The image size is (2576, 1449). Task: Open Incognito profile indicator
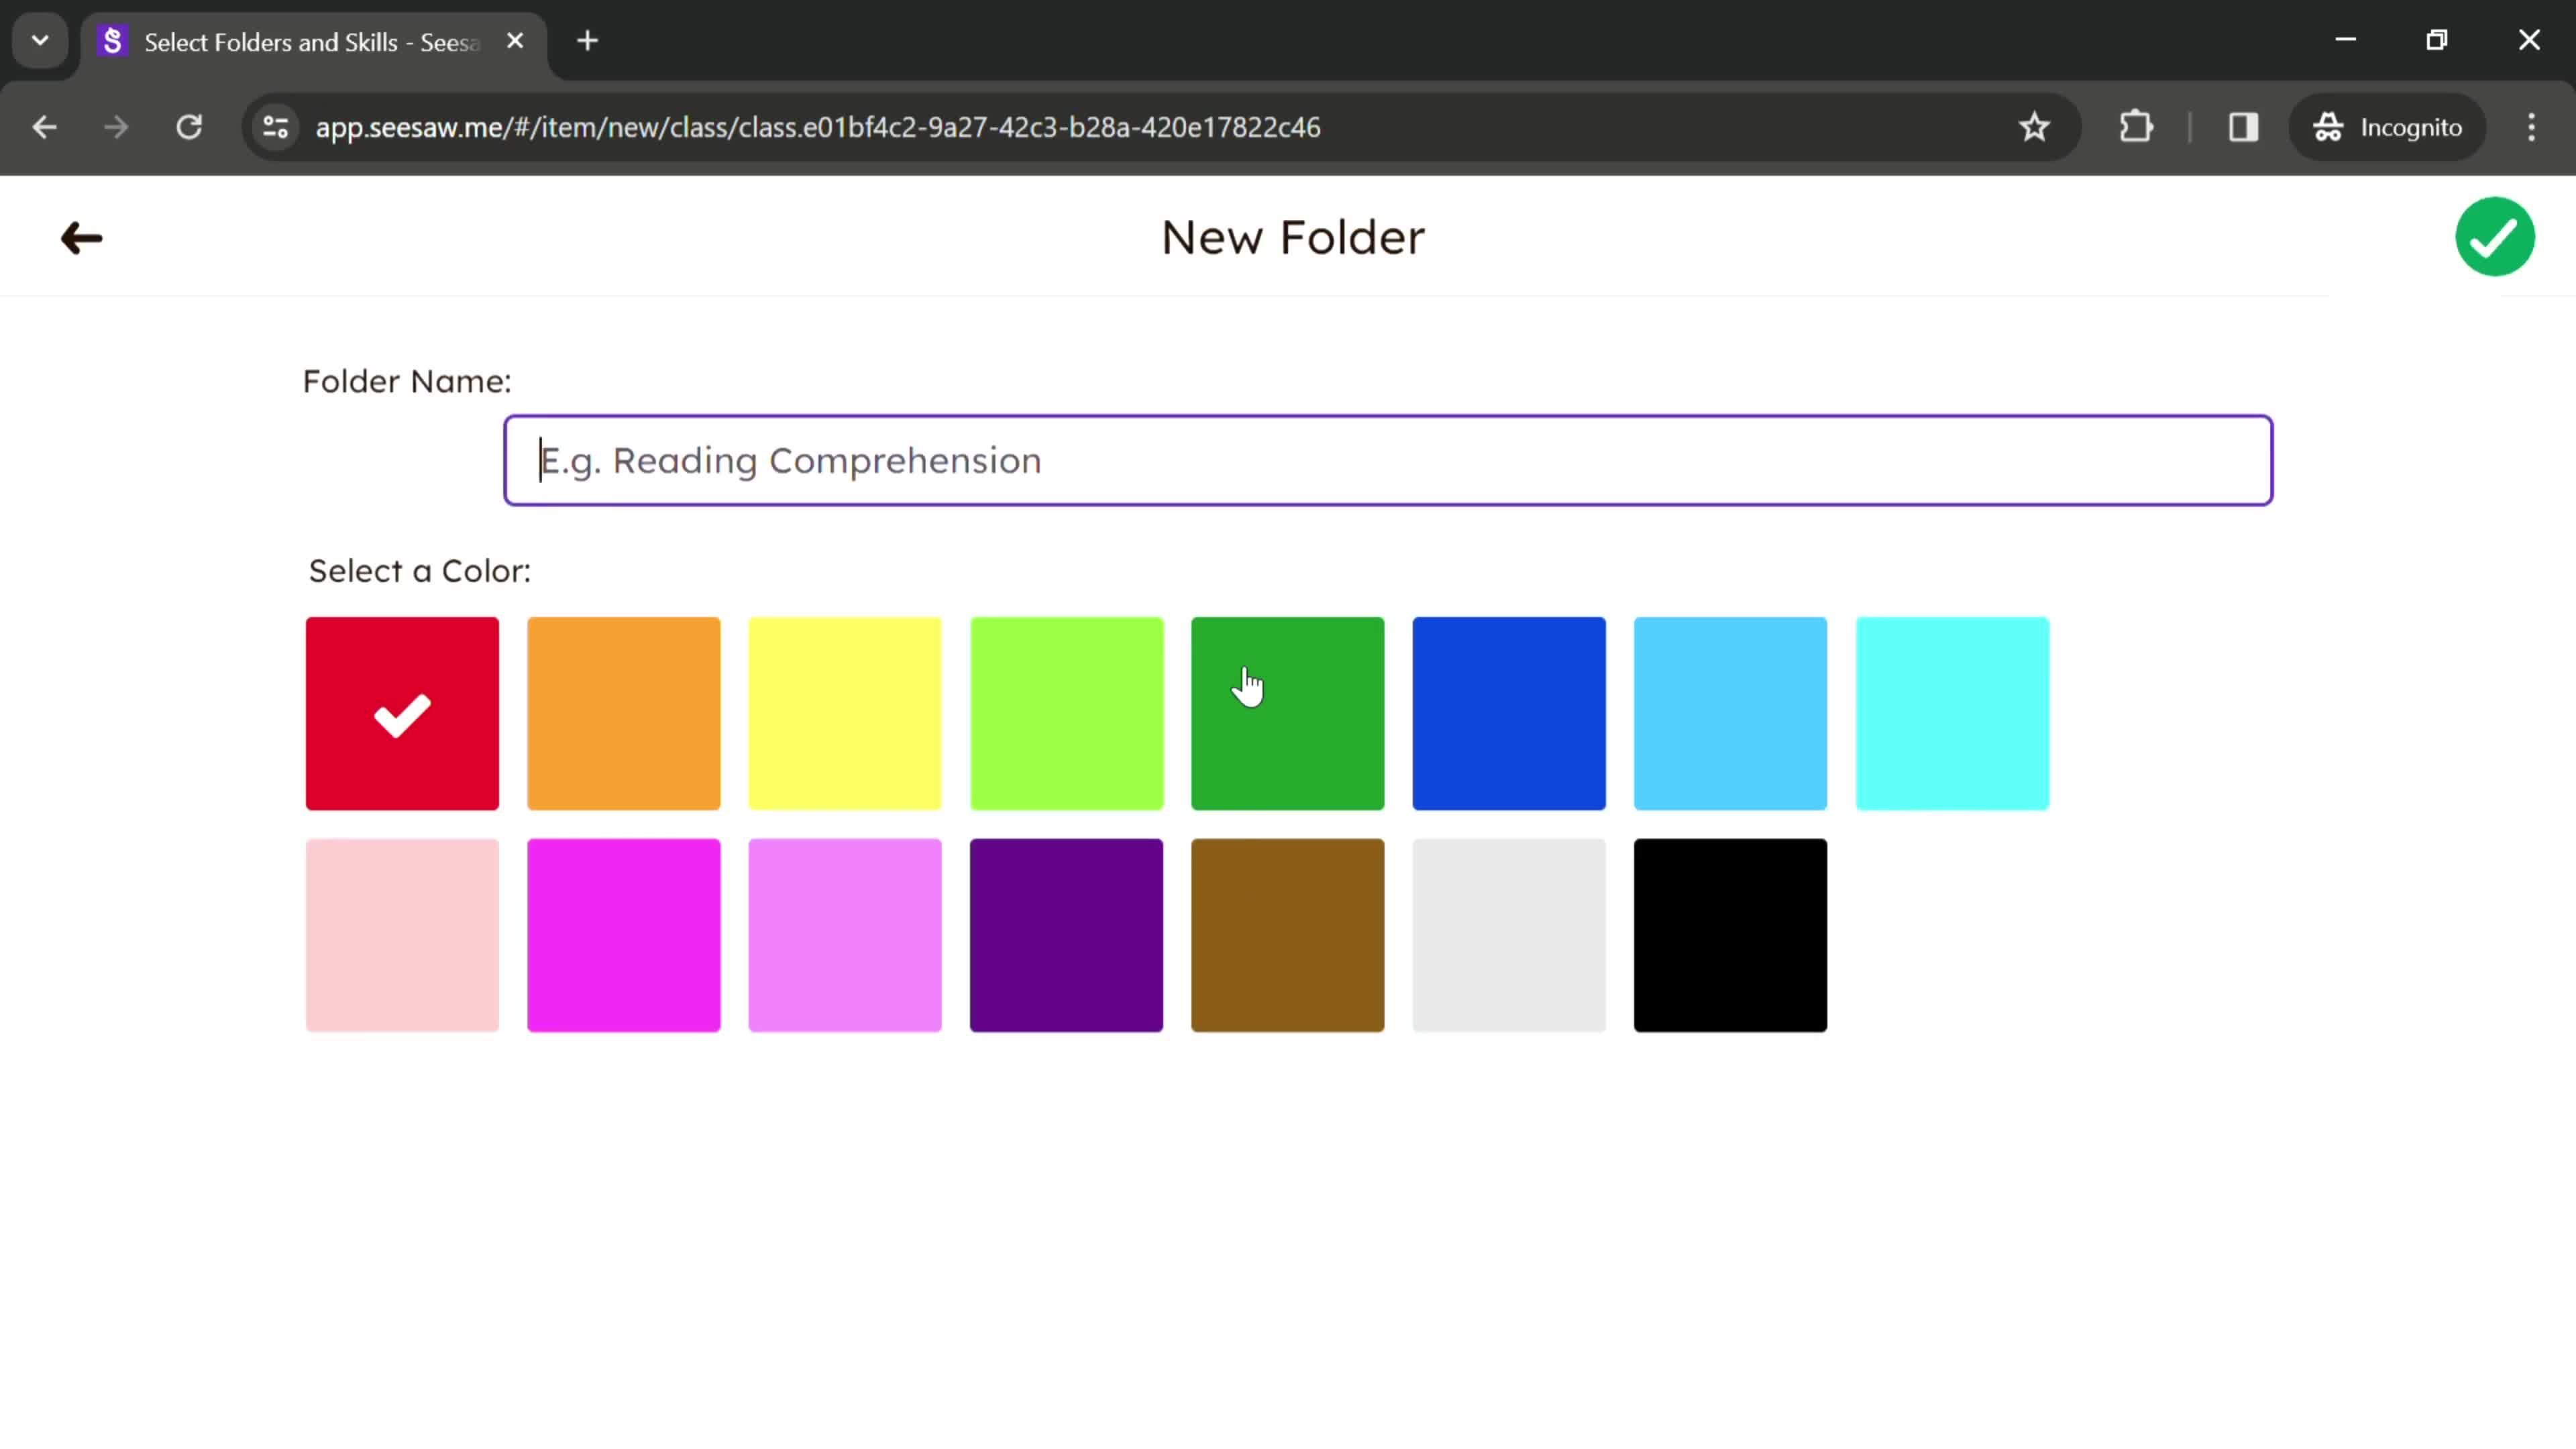(x=2387, y=127)
